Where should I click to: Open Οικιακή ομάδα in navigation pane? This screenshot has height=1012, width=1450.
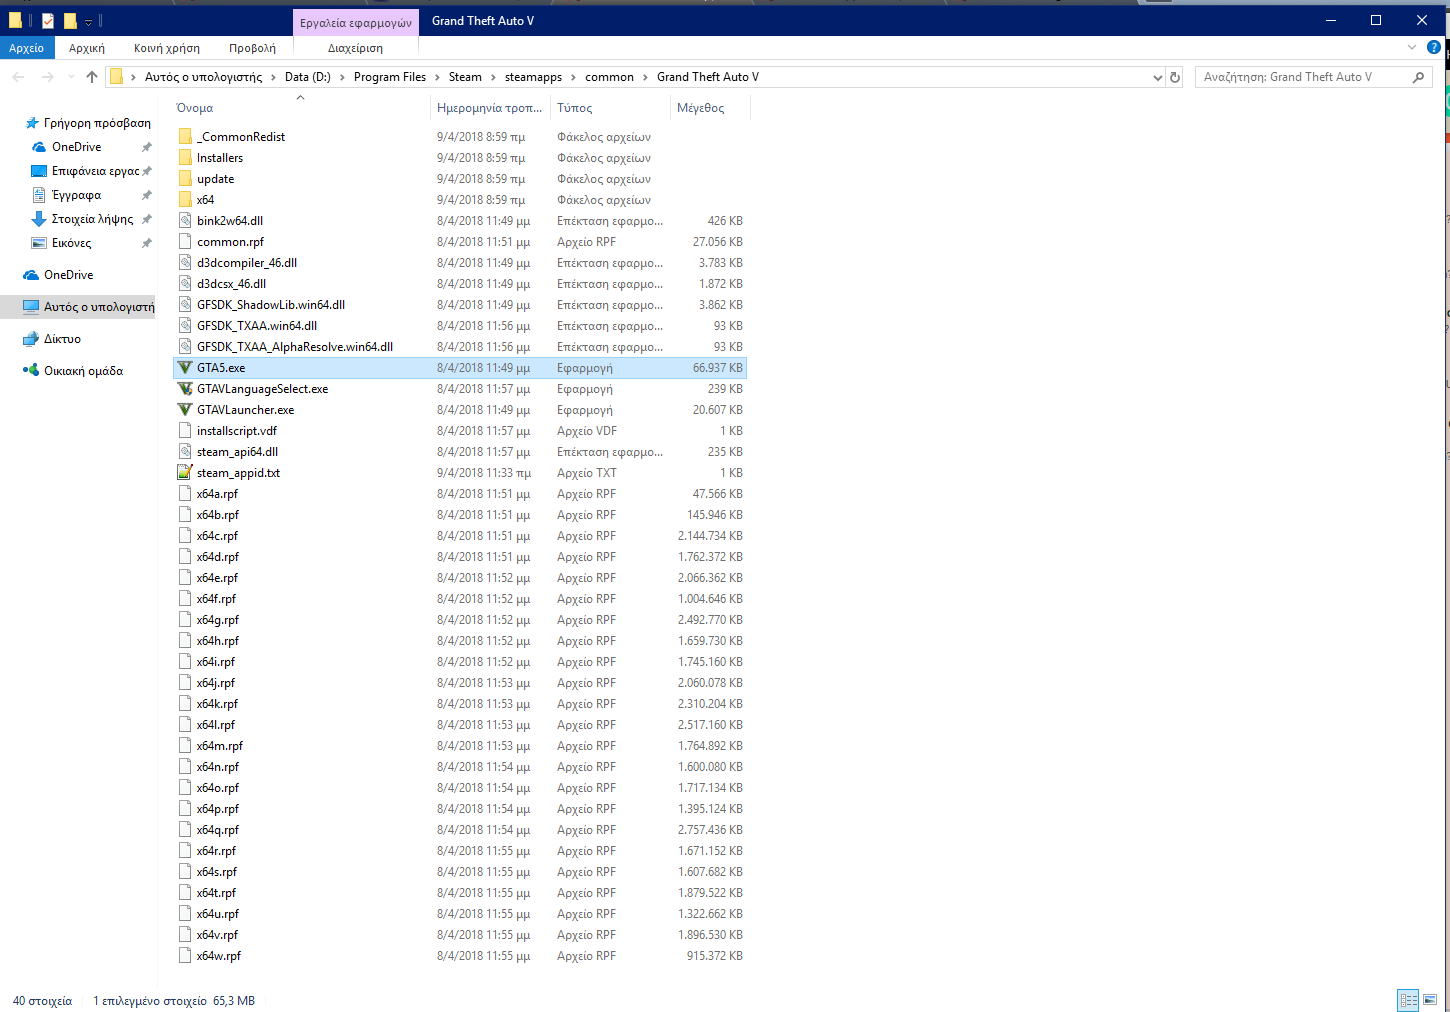(x=73, y=371)
